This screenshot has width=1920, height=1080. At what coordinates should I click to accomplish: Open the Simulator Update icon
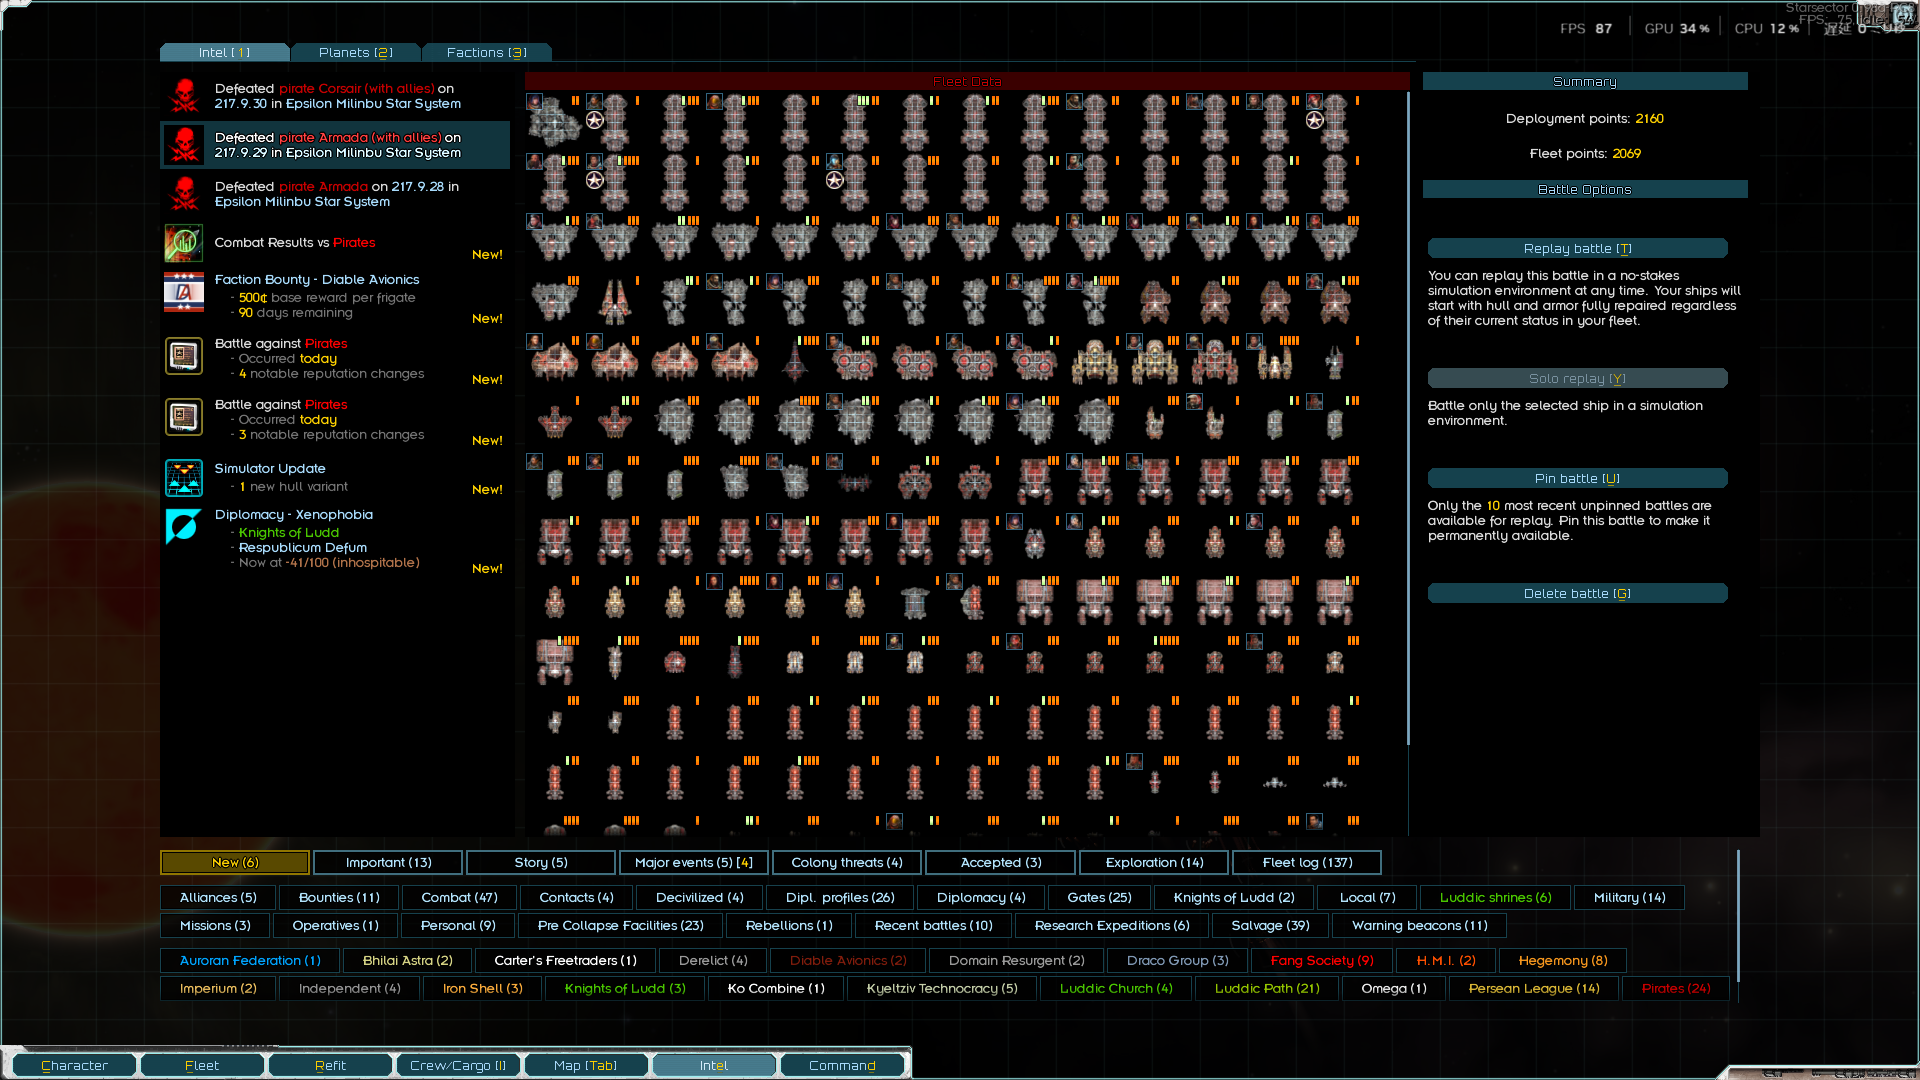click(184, 478)
